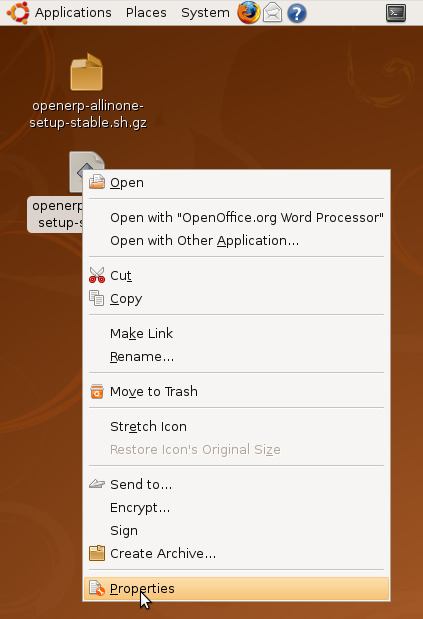Open the System menu
This screenshot has height=619, width=423.
pos(205,13)
